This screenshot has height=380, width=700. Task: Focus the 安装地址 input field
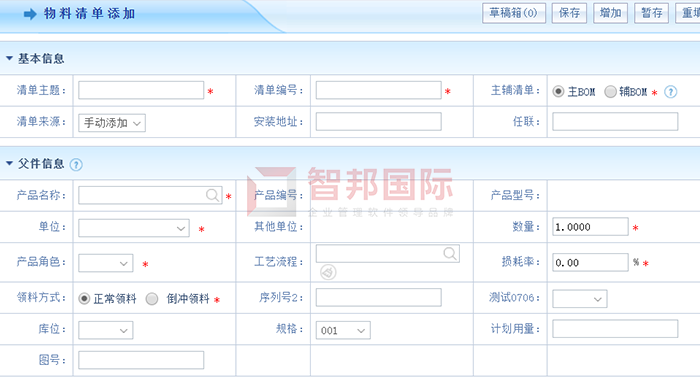click(379, 121)
